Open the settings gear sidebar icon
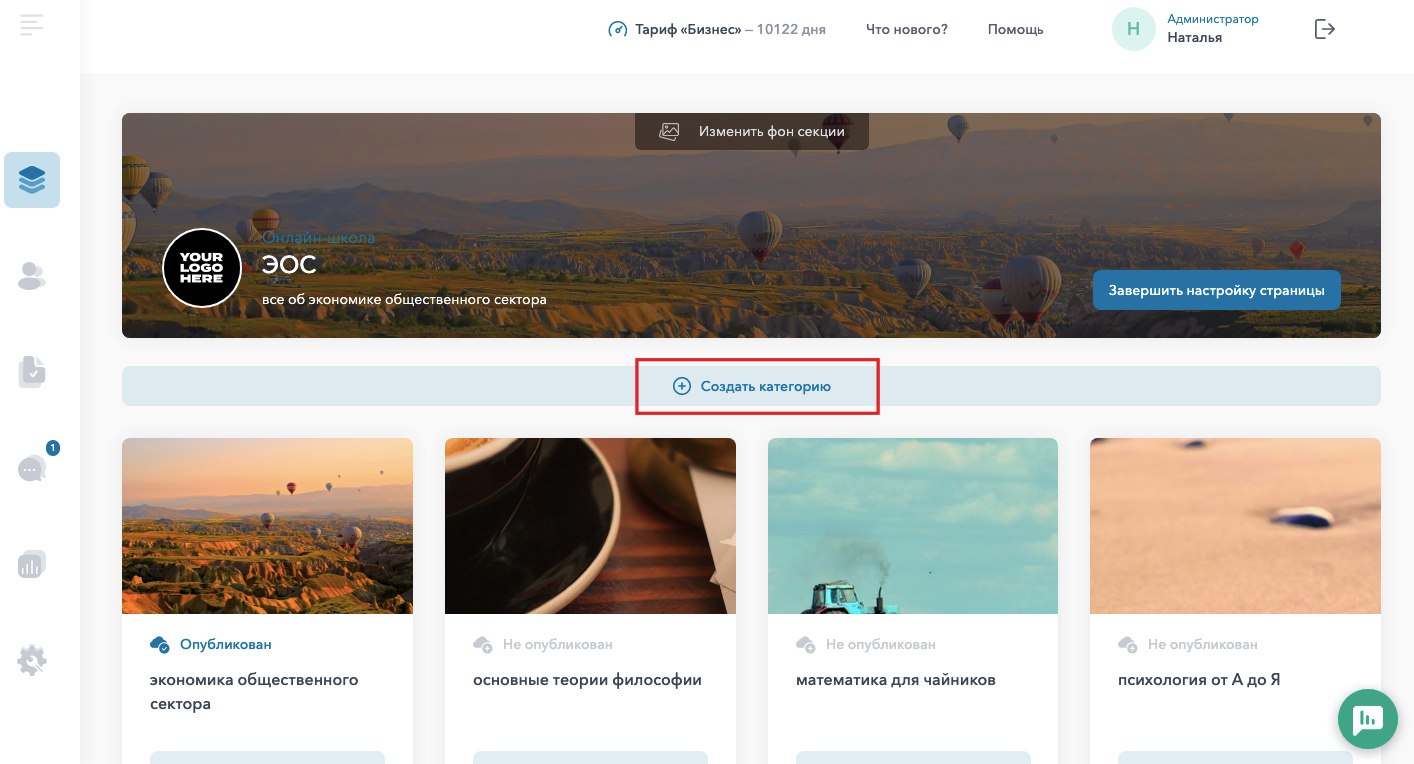 (x=32, y=660)
